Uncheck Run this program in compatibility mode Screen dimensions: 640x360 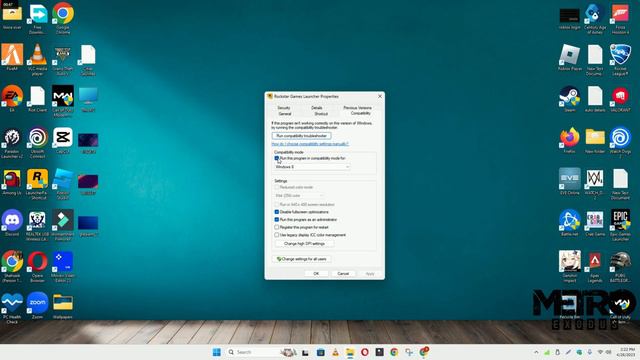(277, 158)
